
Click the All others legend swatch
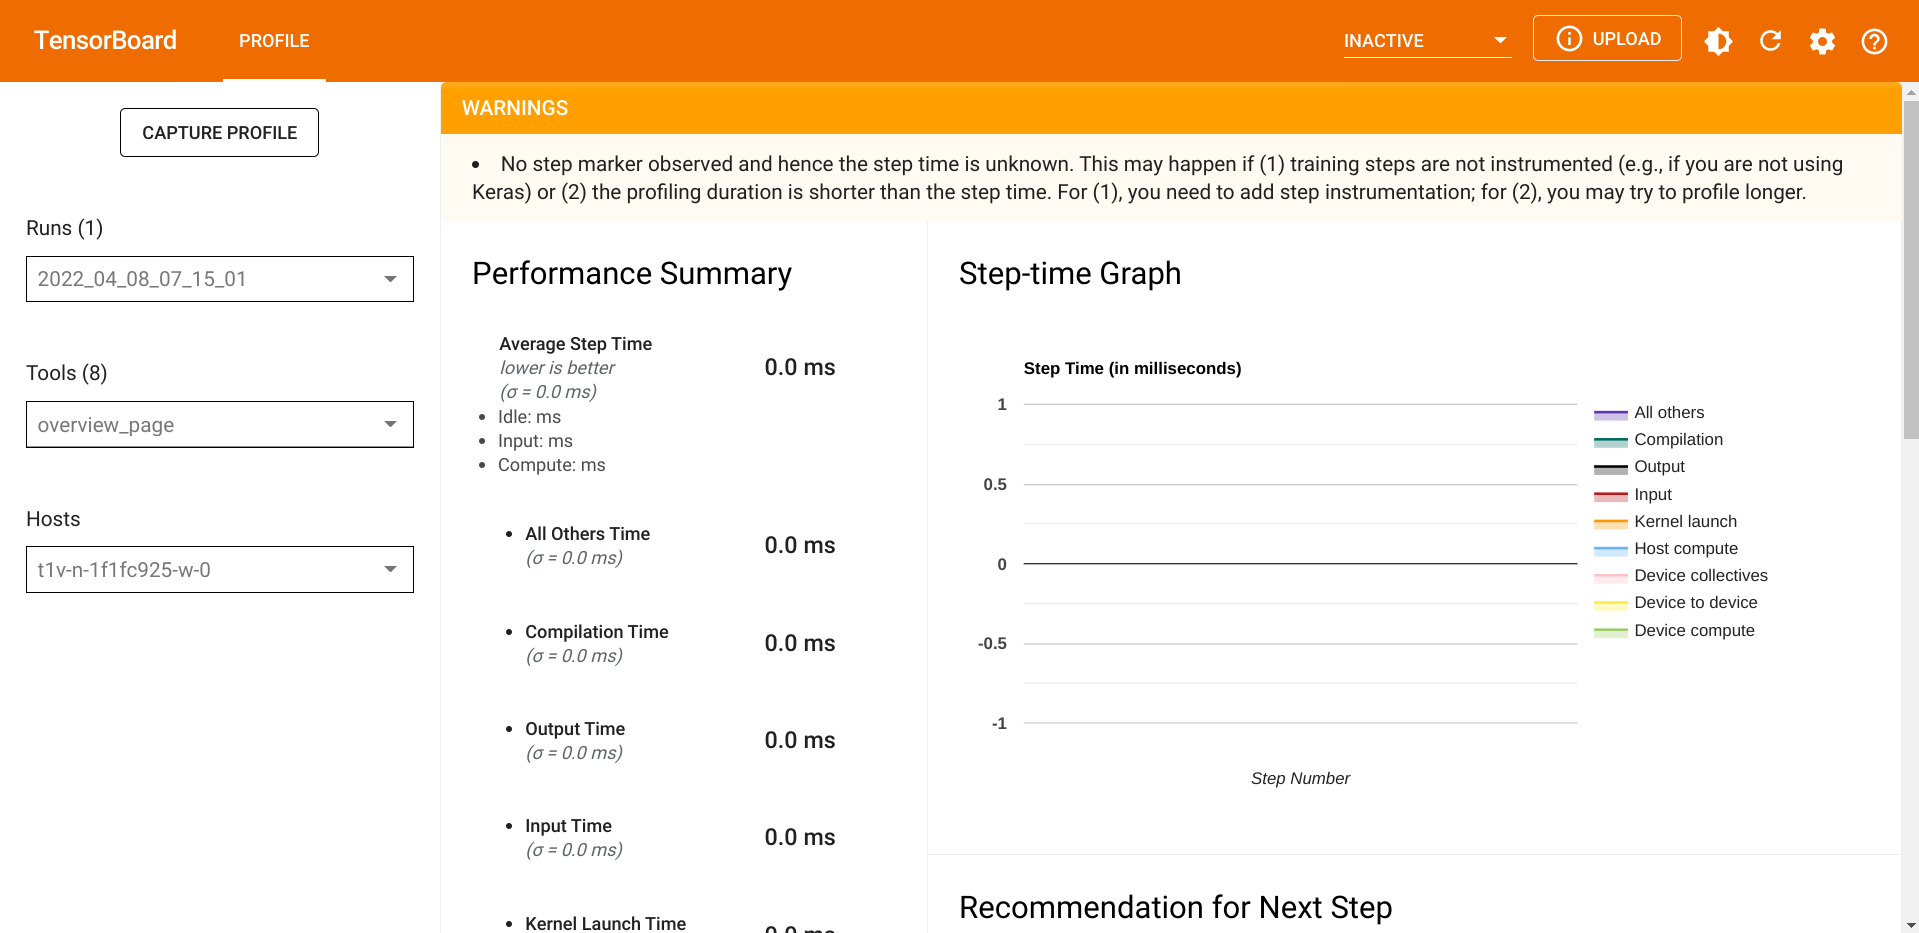point(1610,414)
